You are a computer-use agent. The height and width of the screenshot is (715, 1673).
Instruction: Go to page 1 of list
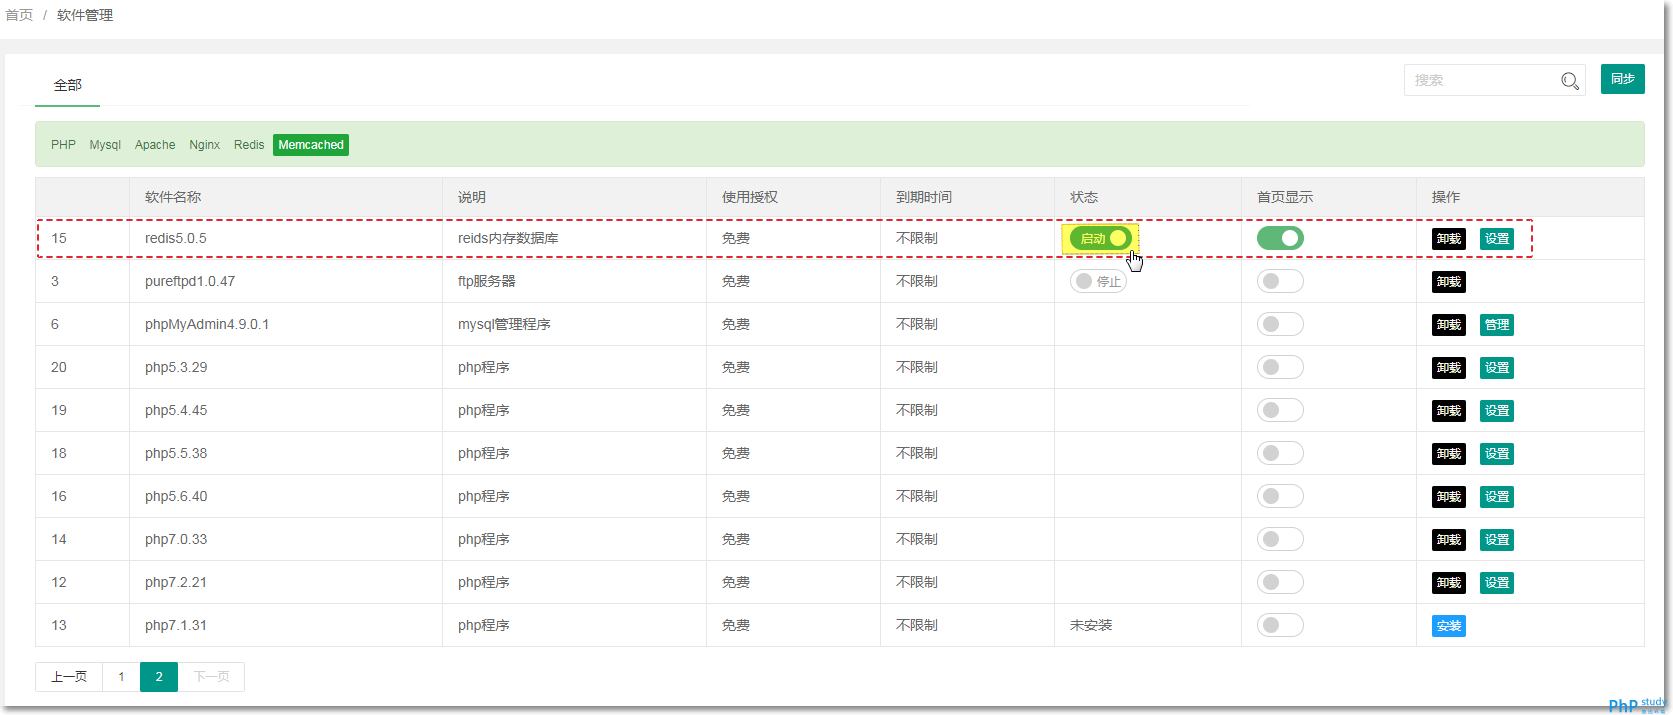click(x=121, y=677)
